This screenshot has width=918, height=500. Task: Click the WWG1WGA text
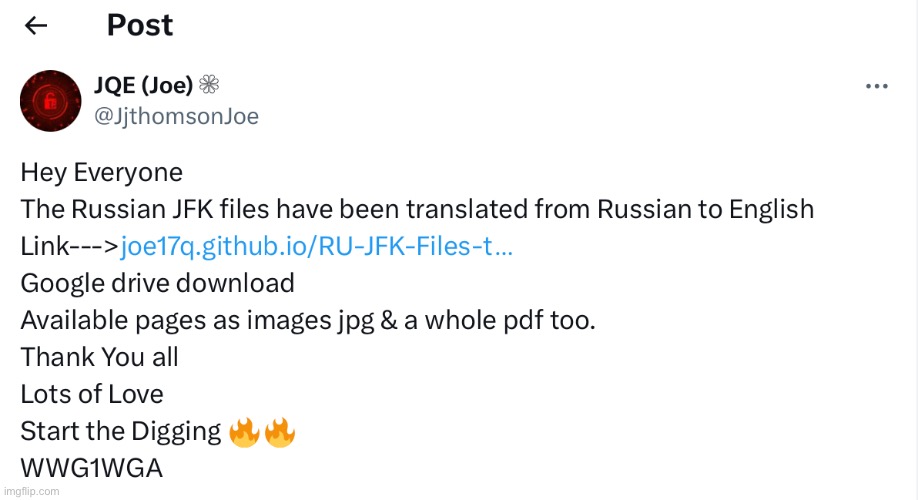pyautogui.click(x=91, y=468)
